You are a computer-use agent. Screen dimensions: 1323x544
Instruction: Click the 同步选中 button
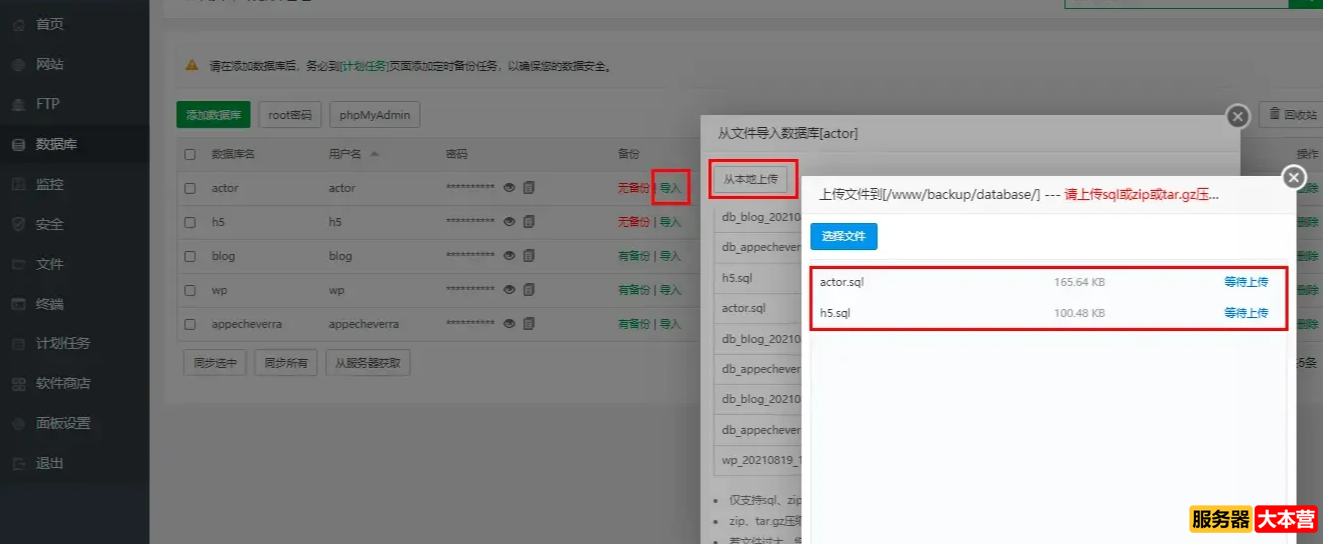(215, 363)
